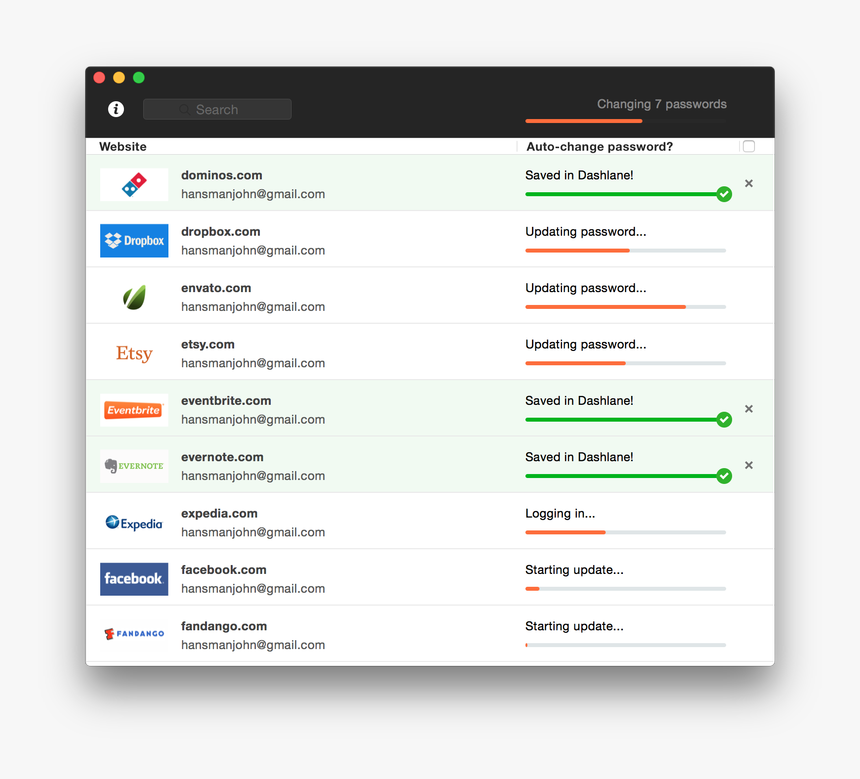This screenshot has height=779, width=860.
Task: Minimize the window with the yellow button
Action: [119, 77]
